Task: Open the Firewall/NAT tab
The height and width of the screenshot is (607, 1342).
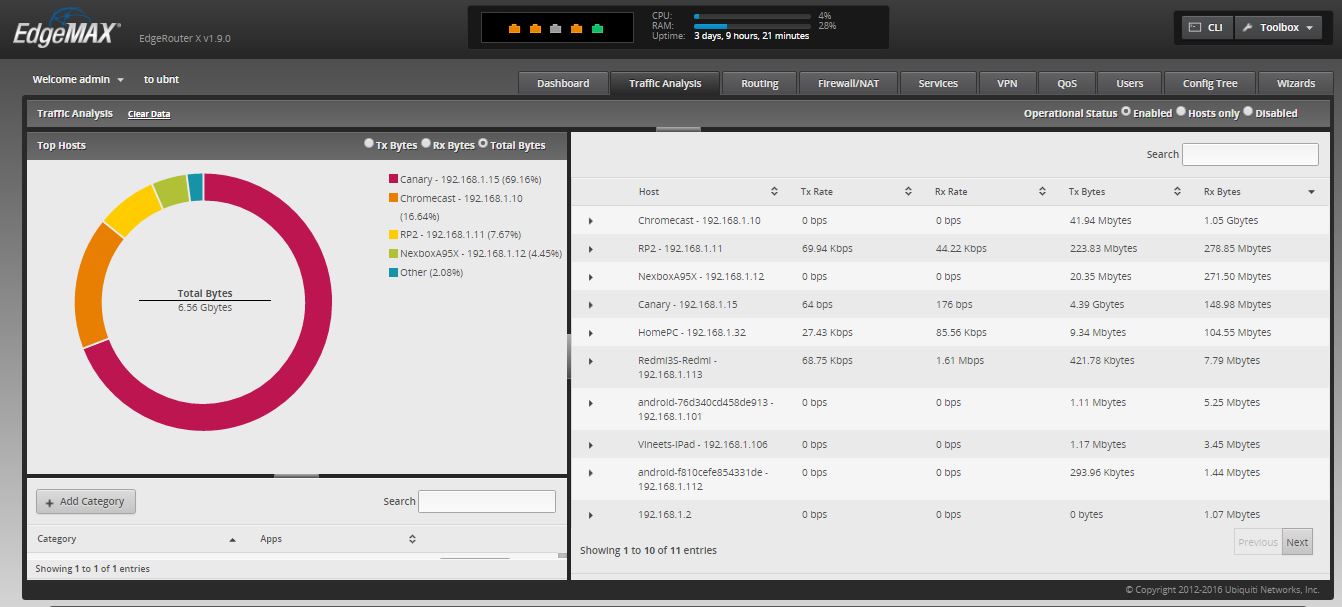Action: pyautogui.click(x=849, y=83)
